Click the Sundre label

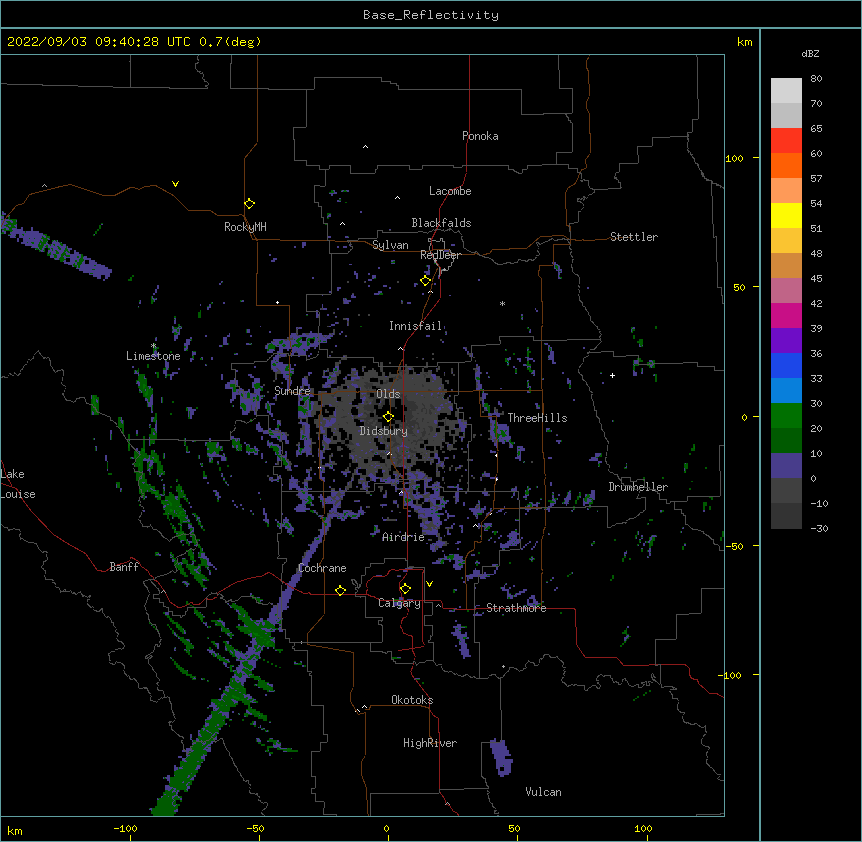click(x=292, y=391)
